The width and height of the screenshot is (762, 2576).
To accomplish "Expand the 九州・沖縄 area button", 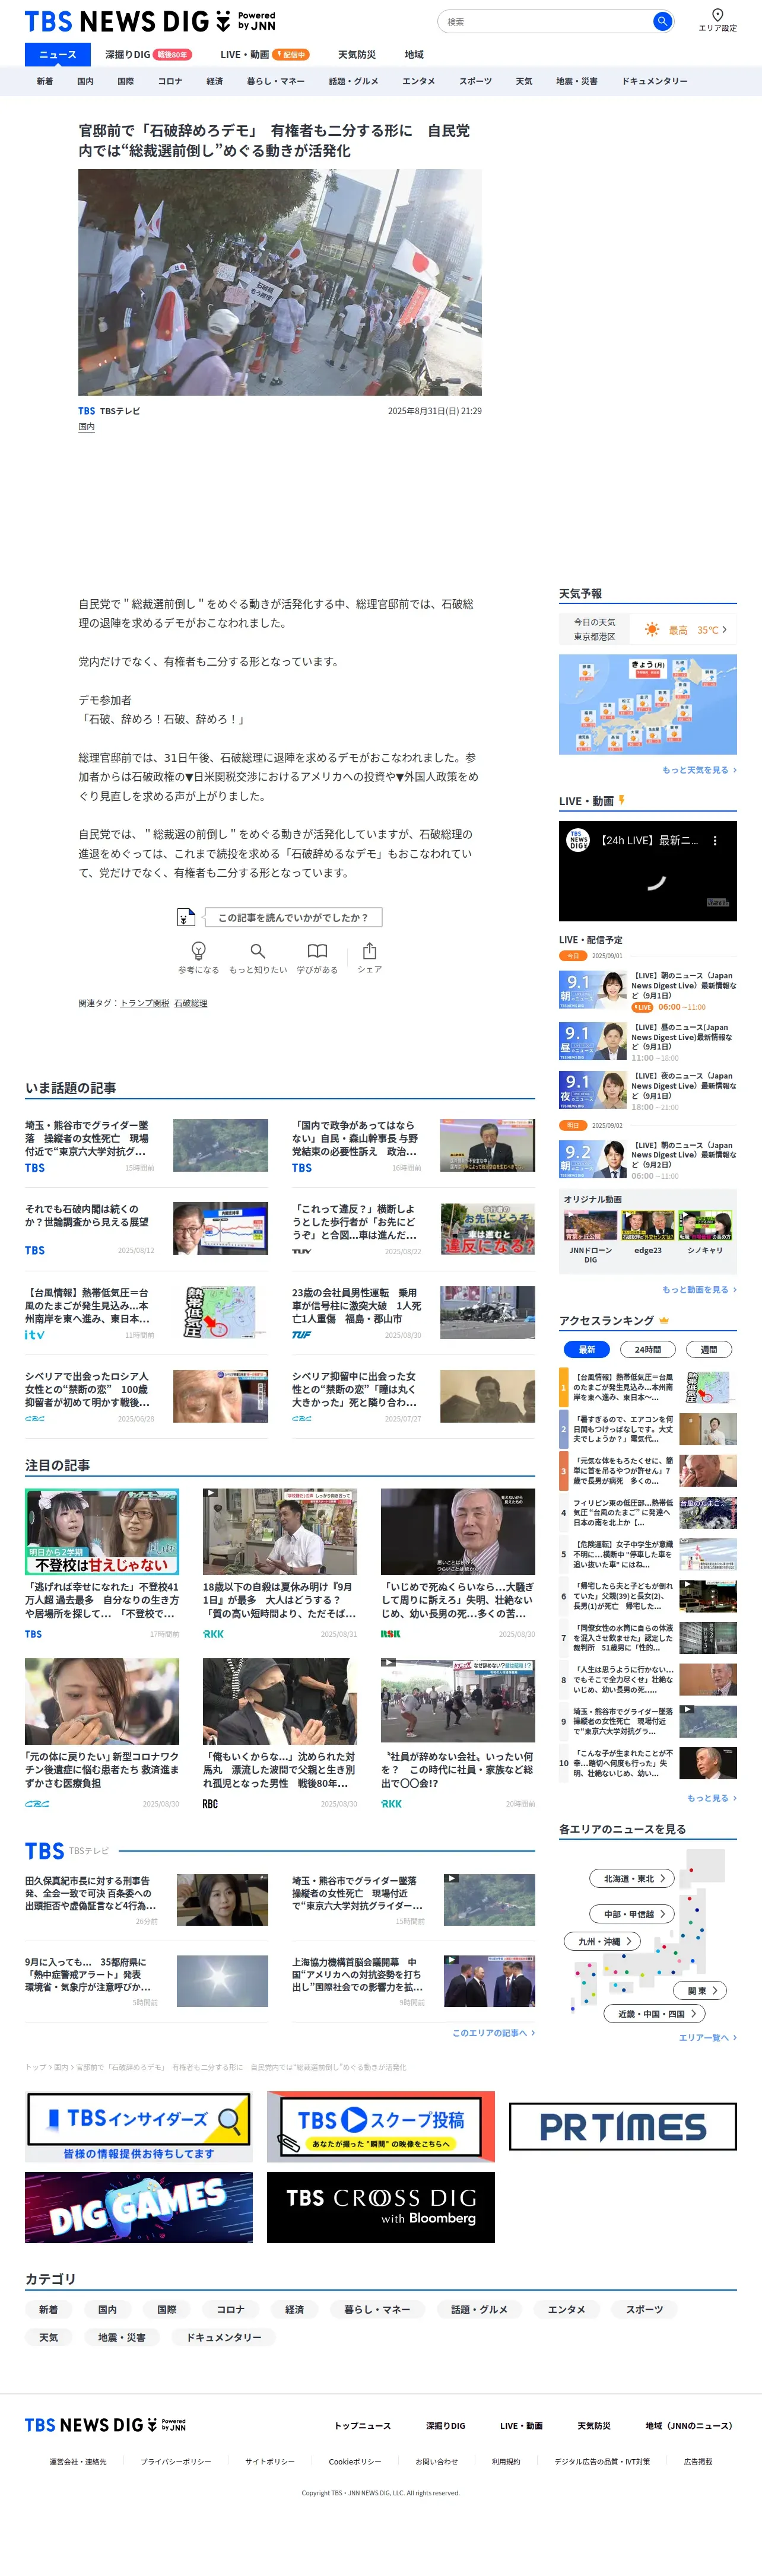I will (x=603, y=1941).
